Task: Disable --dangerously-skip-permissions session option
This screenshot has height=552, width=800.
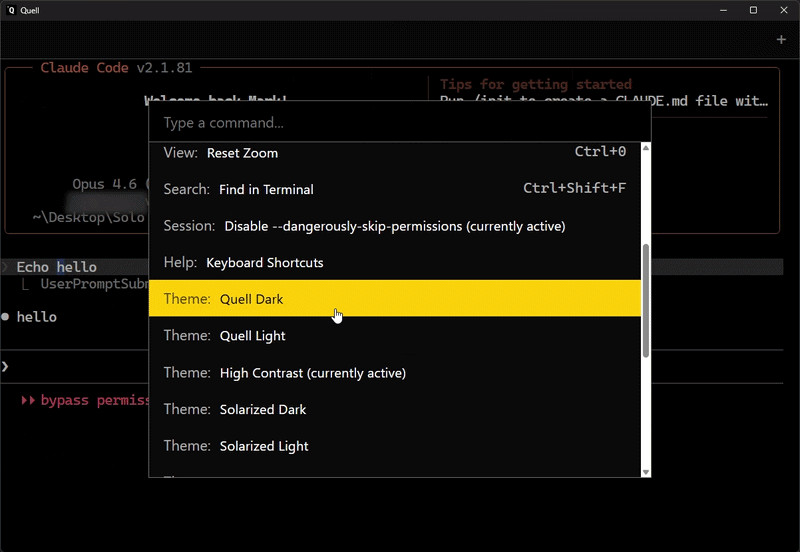Action: (x=395, y=226)
